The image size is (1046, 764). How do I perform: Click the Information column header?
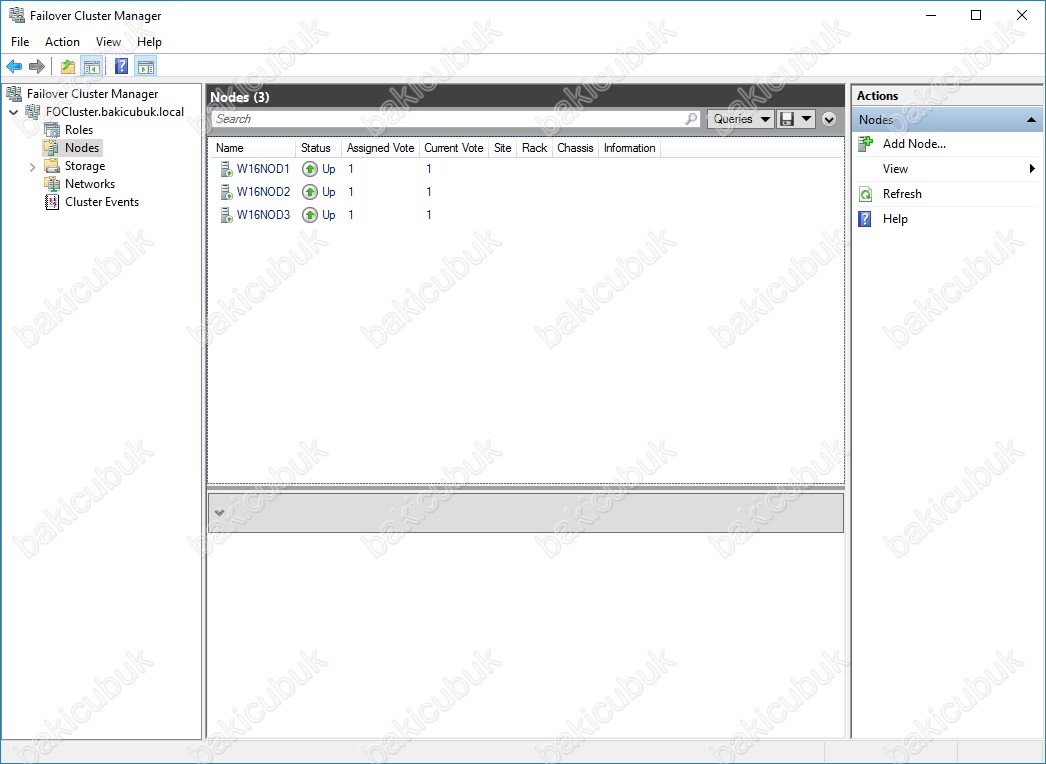[x=630, y=148]
